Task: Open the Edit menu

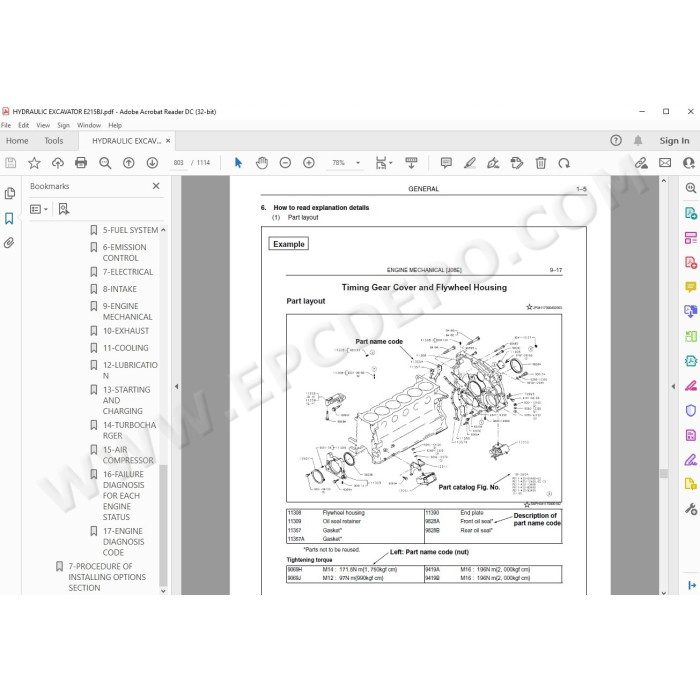Action: [x=24, y=125]
